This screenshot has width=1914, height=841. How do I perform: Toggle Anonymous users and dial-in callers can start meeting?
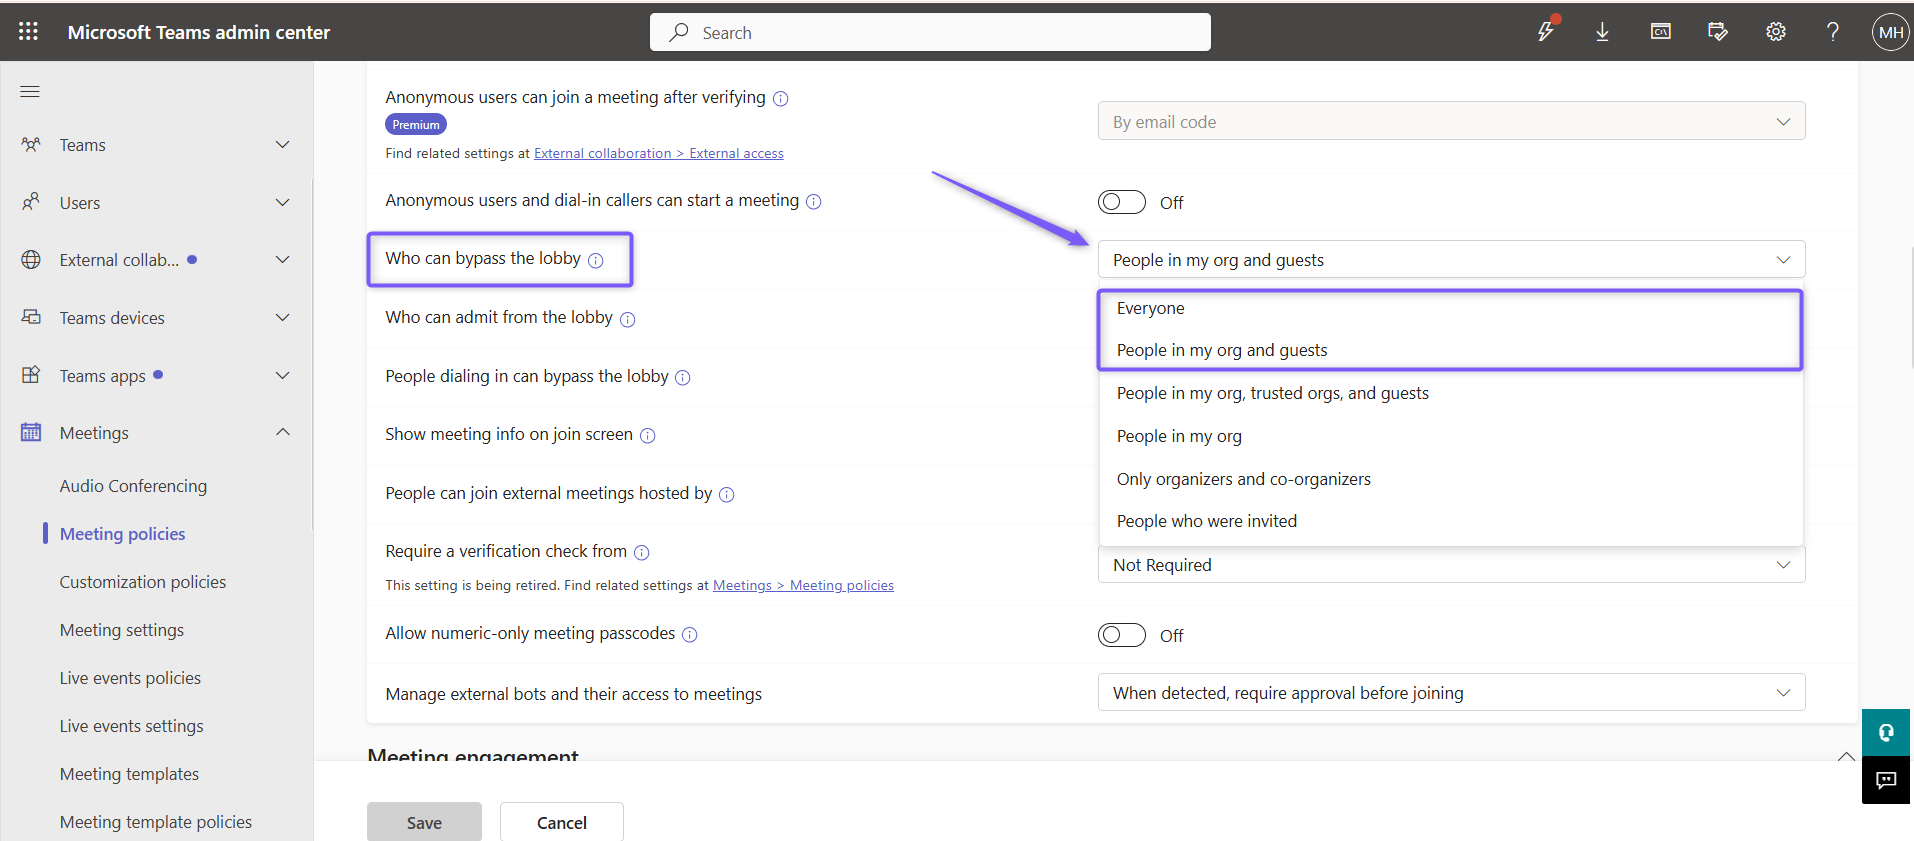click(x=1122, y=202)
